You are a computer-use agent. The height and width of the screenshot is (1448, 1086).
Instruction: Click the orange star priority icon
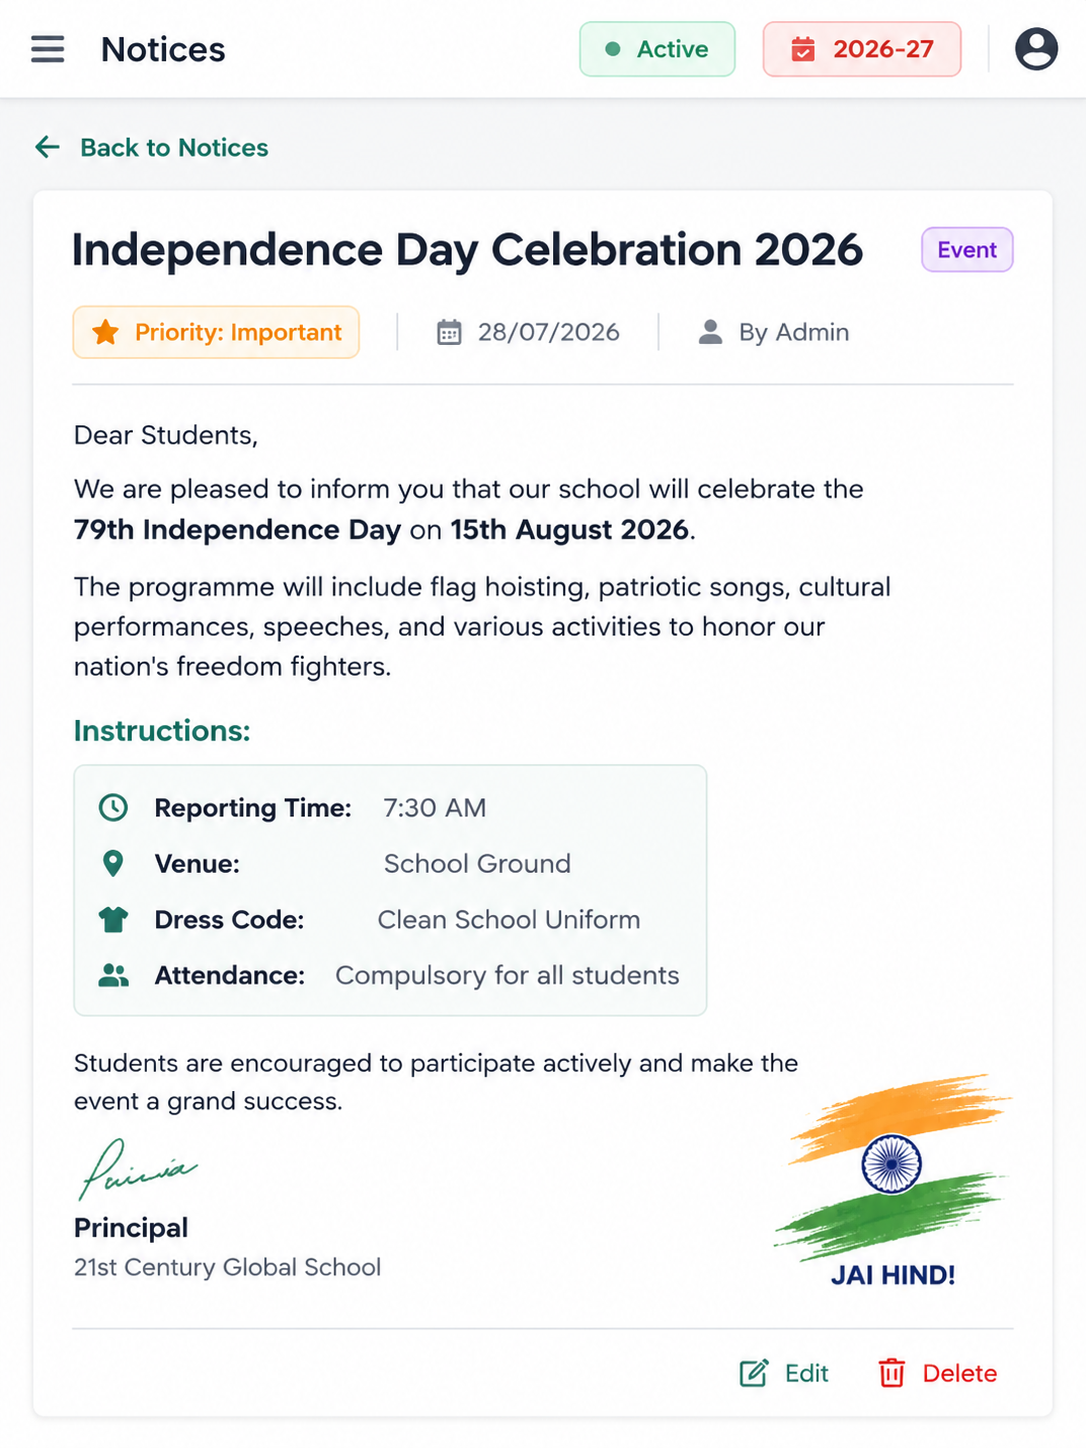coord(105,332)
